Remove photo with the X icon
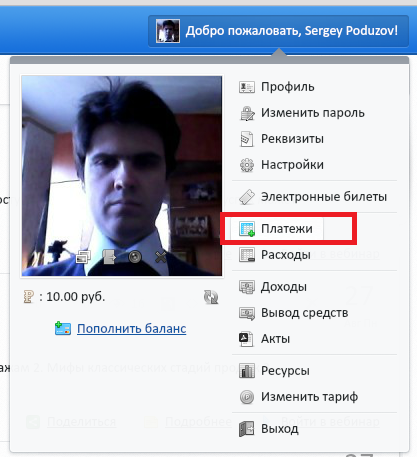The width and height of the screenshot is (417, 457). click(x=161, y=257)
